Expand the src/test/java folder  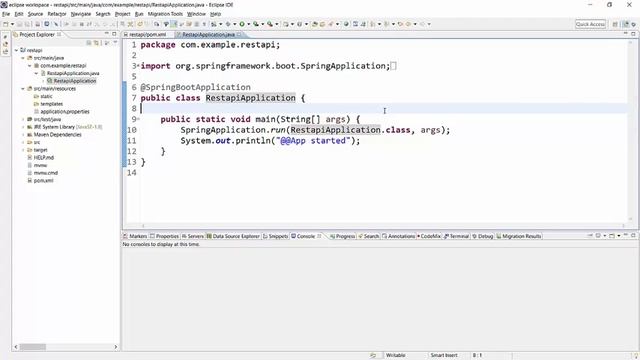(23, 119)
